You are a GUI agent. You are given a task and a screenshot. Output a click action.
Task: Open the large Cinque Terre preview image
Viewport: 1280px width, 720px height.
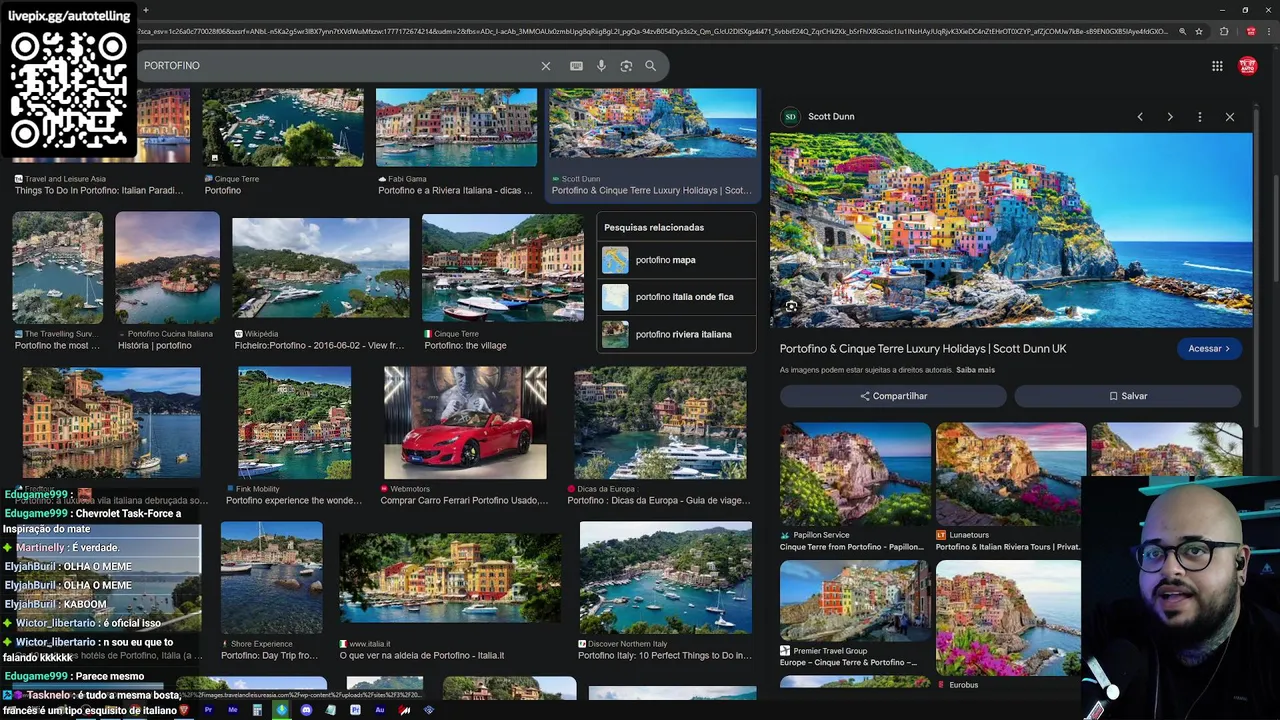[x=1011, y=230]
